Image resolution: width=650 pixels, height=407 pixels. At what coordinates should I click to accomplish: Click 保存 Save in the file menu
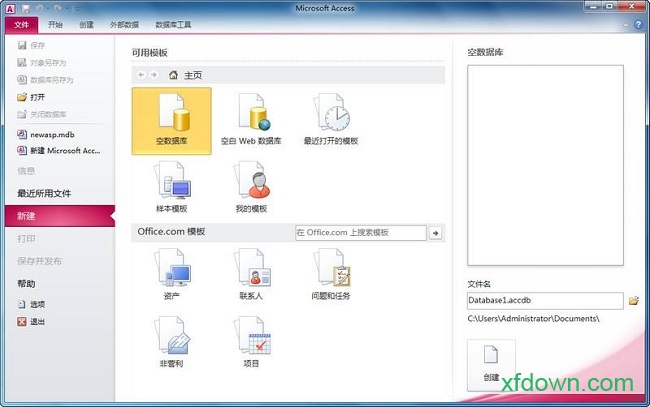(32, 45)
